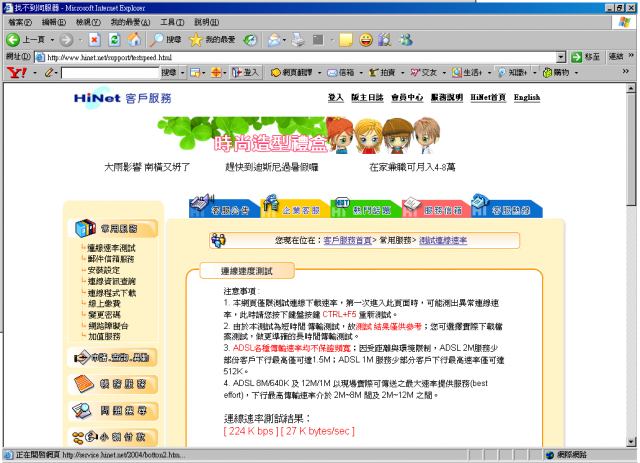Expand the Yahoo translate dropdown arrow
Image resolution: width=640 pixels, height=463 pixels.
(x=319, y=73)
